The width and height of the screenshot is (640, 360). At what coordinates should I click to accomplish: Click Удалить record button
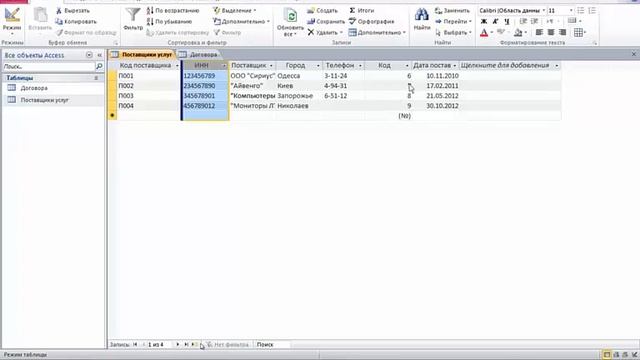click(x=325, y=32)
